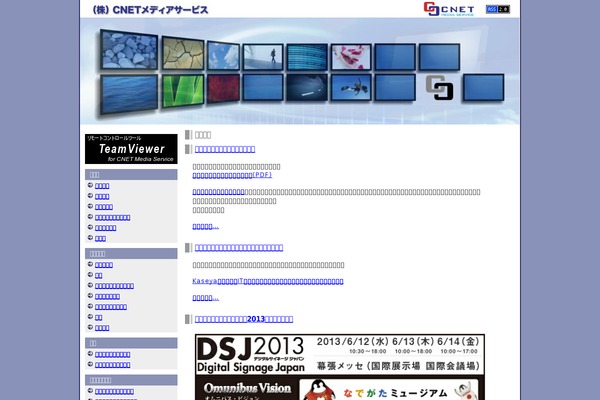Follow the link beginning with Kaseya
600x400 pixels.
pos(268,281)
